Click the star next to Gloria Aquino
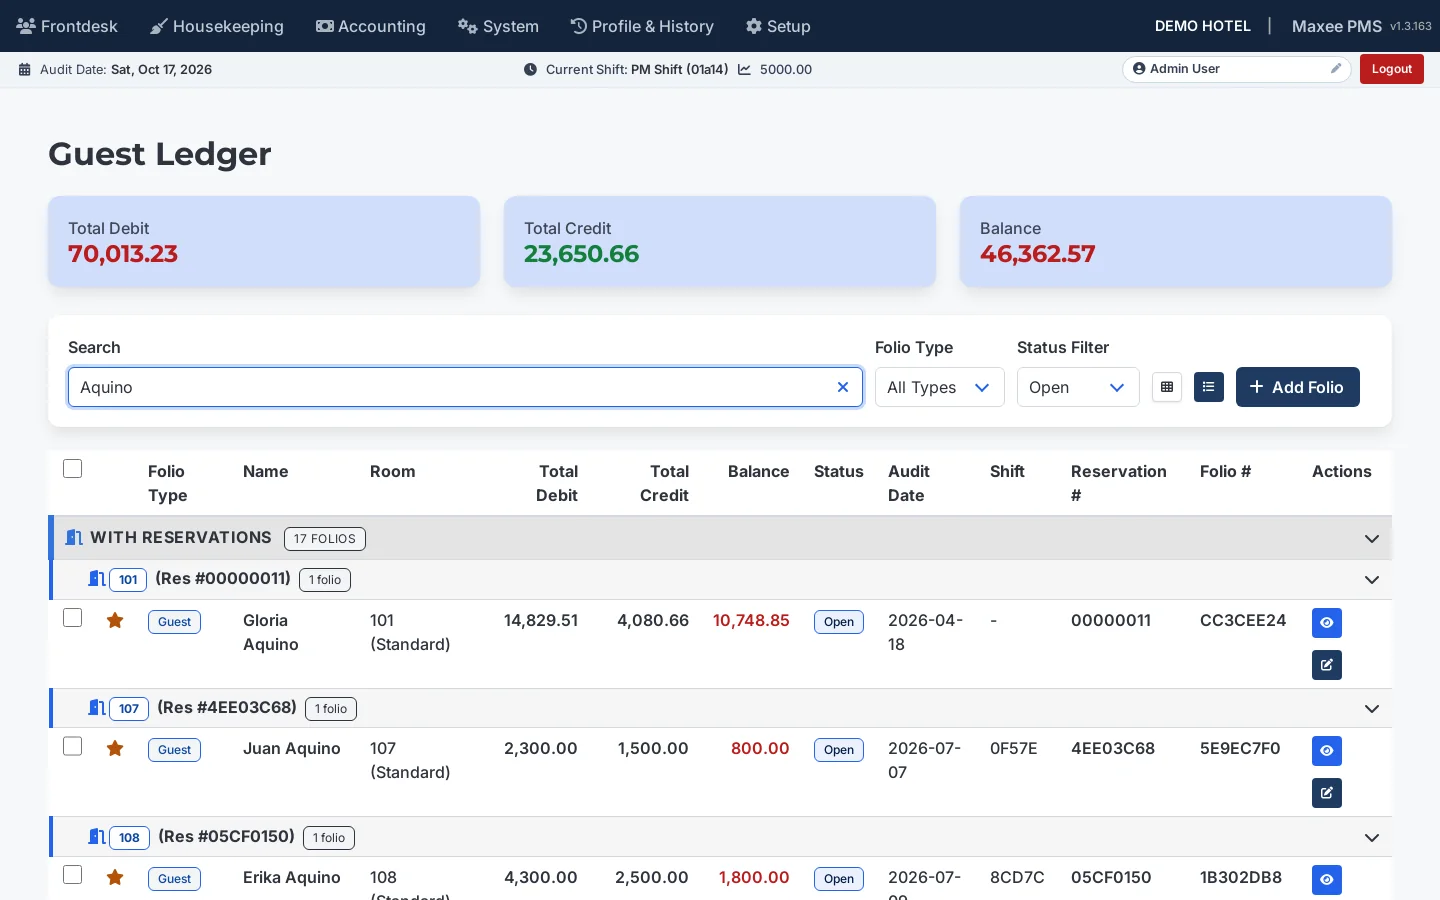 click(x=115, y=621)
